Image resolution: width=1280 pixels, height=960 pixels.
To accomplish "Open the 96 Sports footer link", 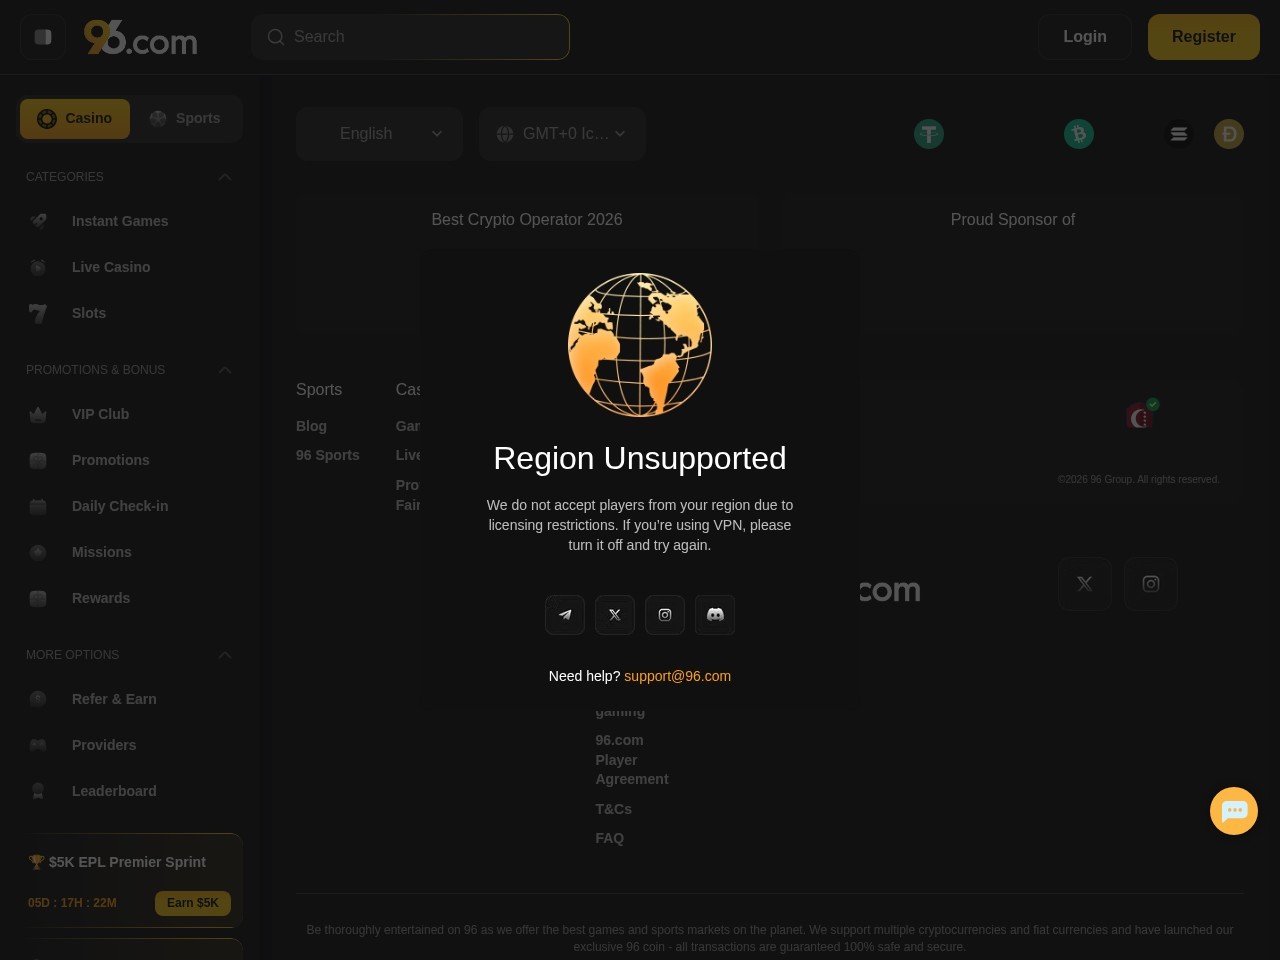I will 328,455.
